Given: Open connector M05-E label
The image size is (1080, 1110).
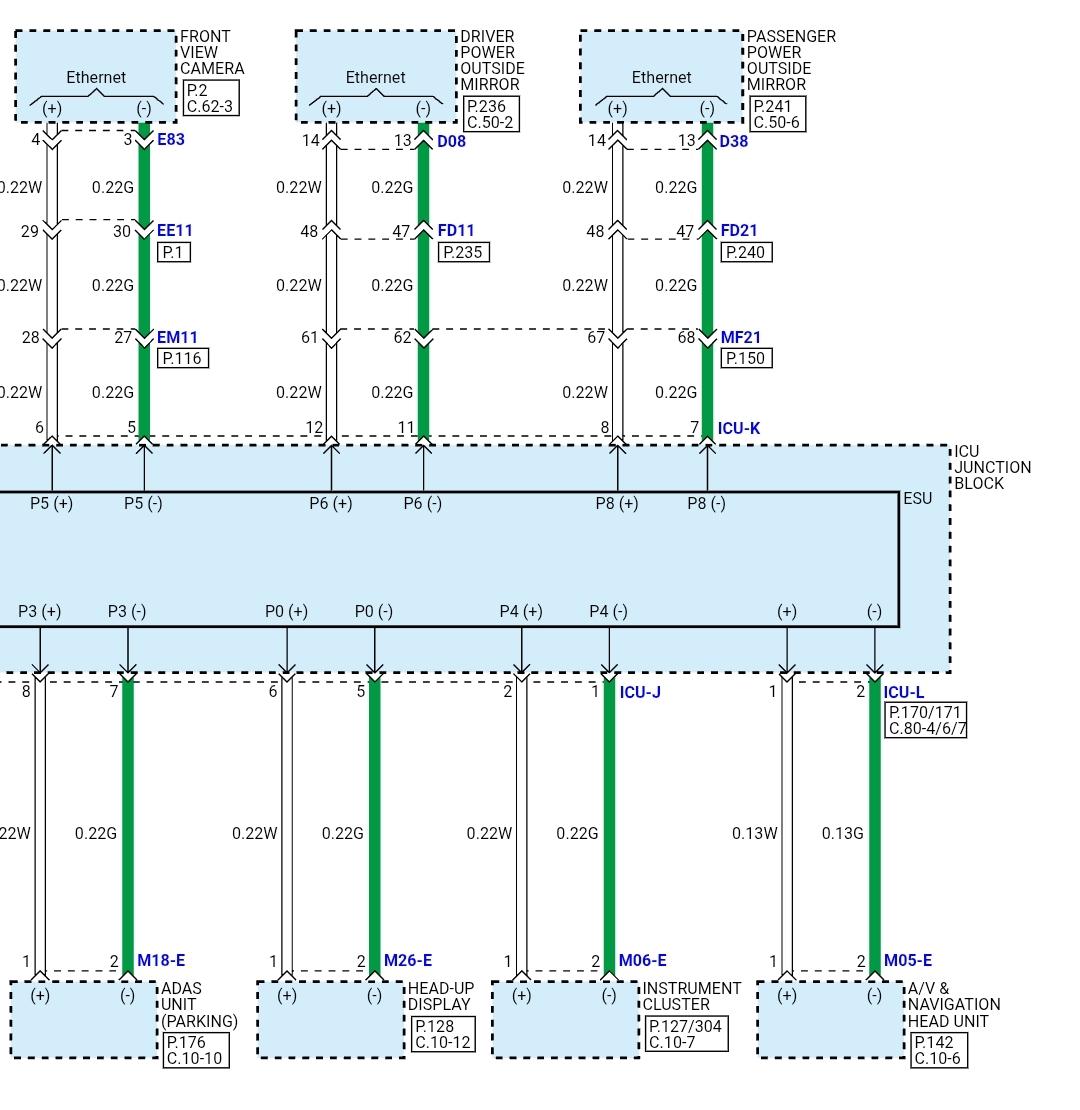Looking at the screenshot, I should [908, 960].
